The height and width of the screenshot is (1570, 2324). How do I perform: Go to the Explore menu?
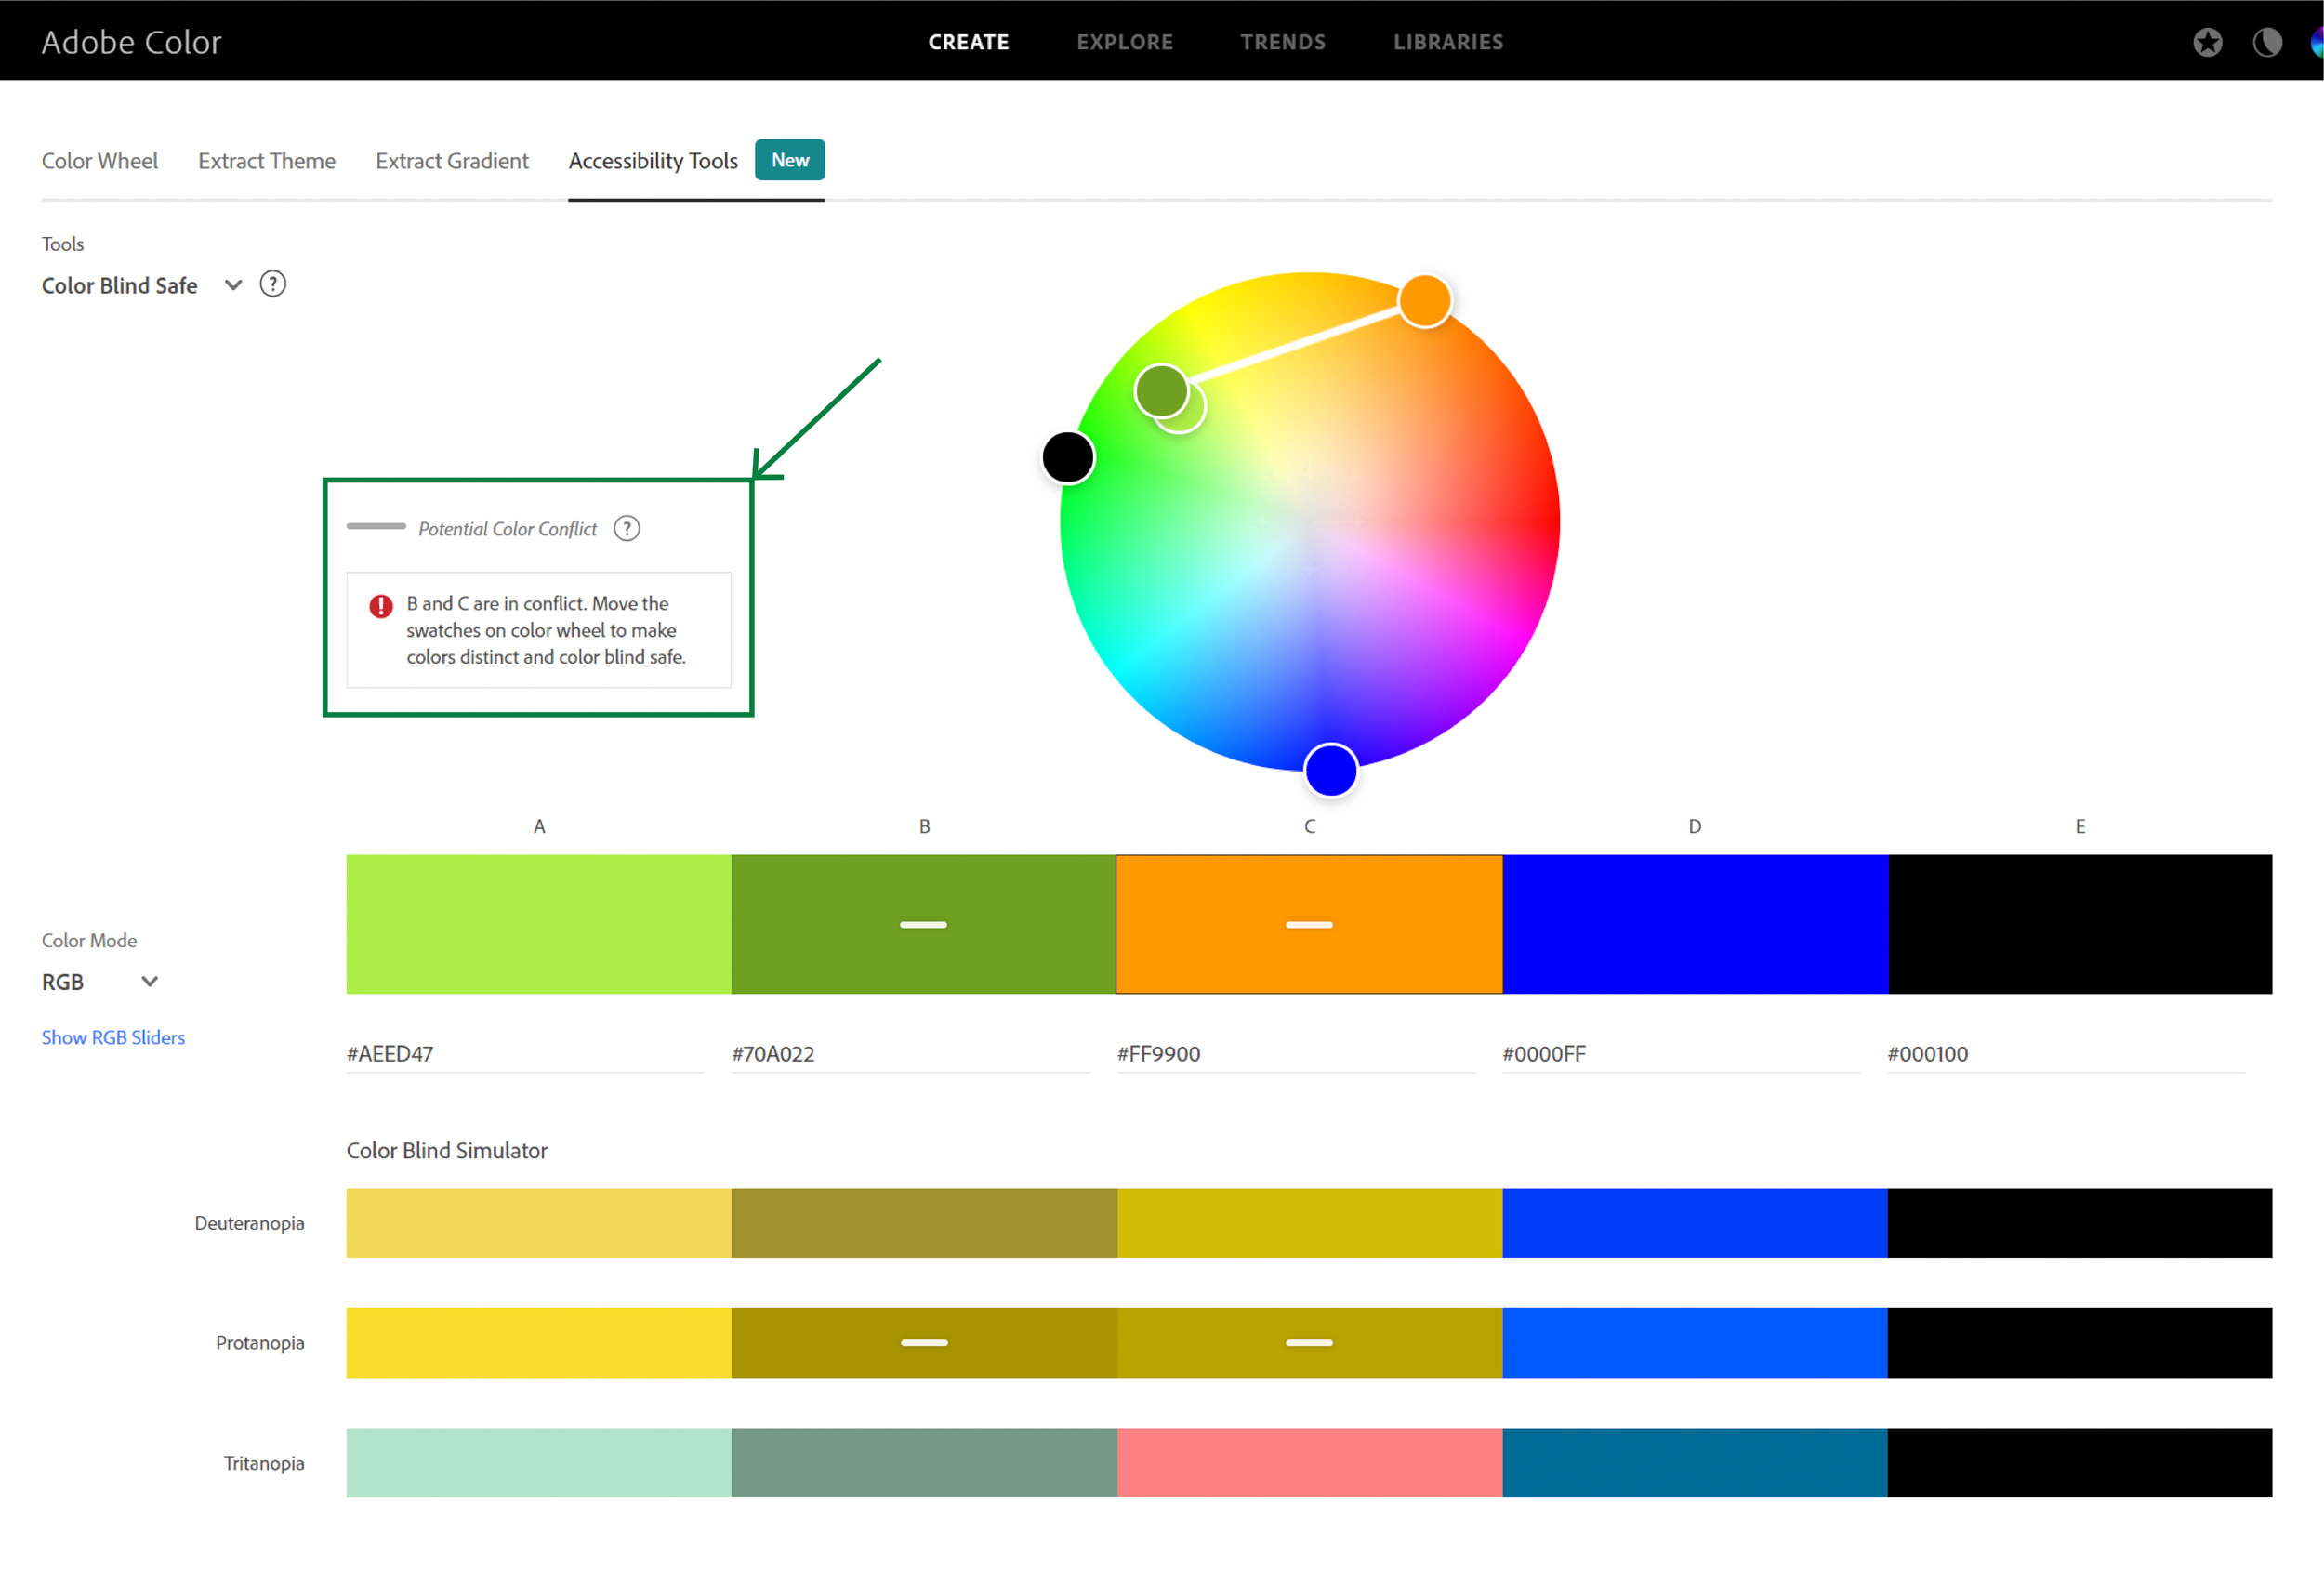pyautogui.click(x=1124, y=42)
